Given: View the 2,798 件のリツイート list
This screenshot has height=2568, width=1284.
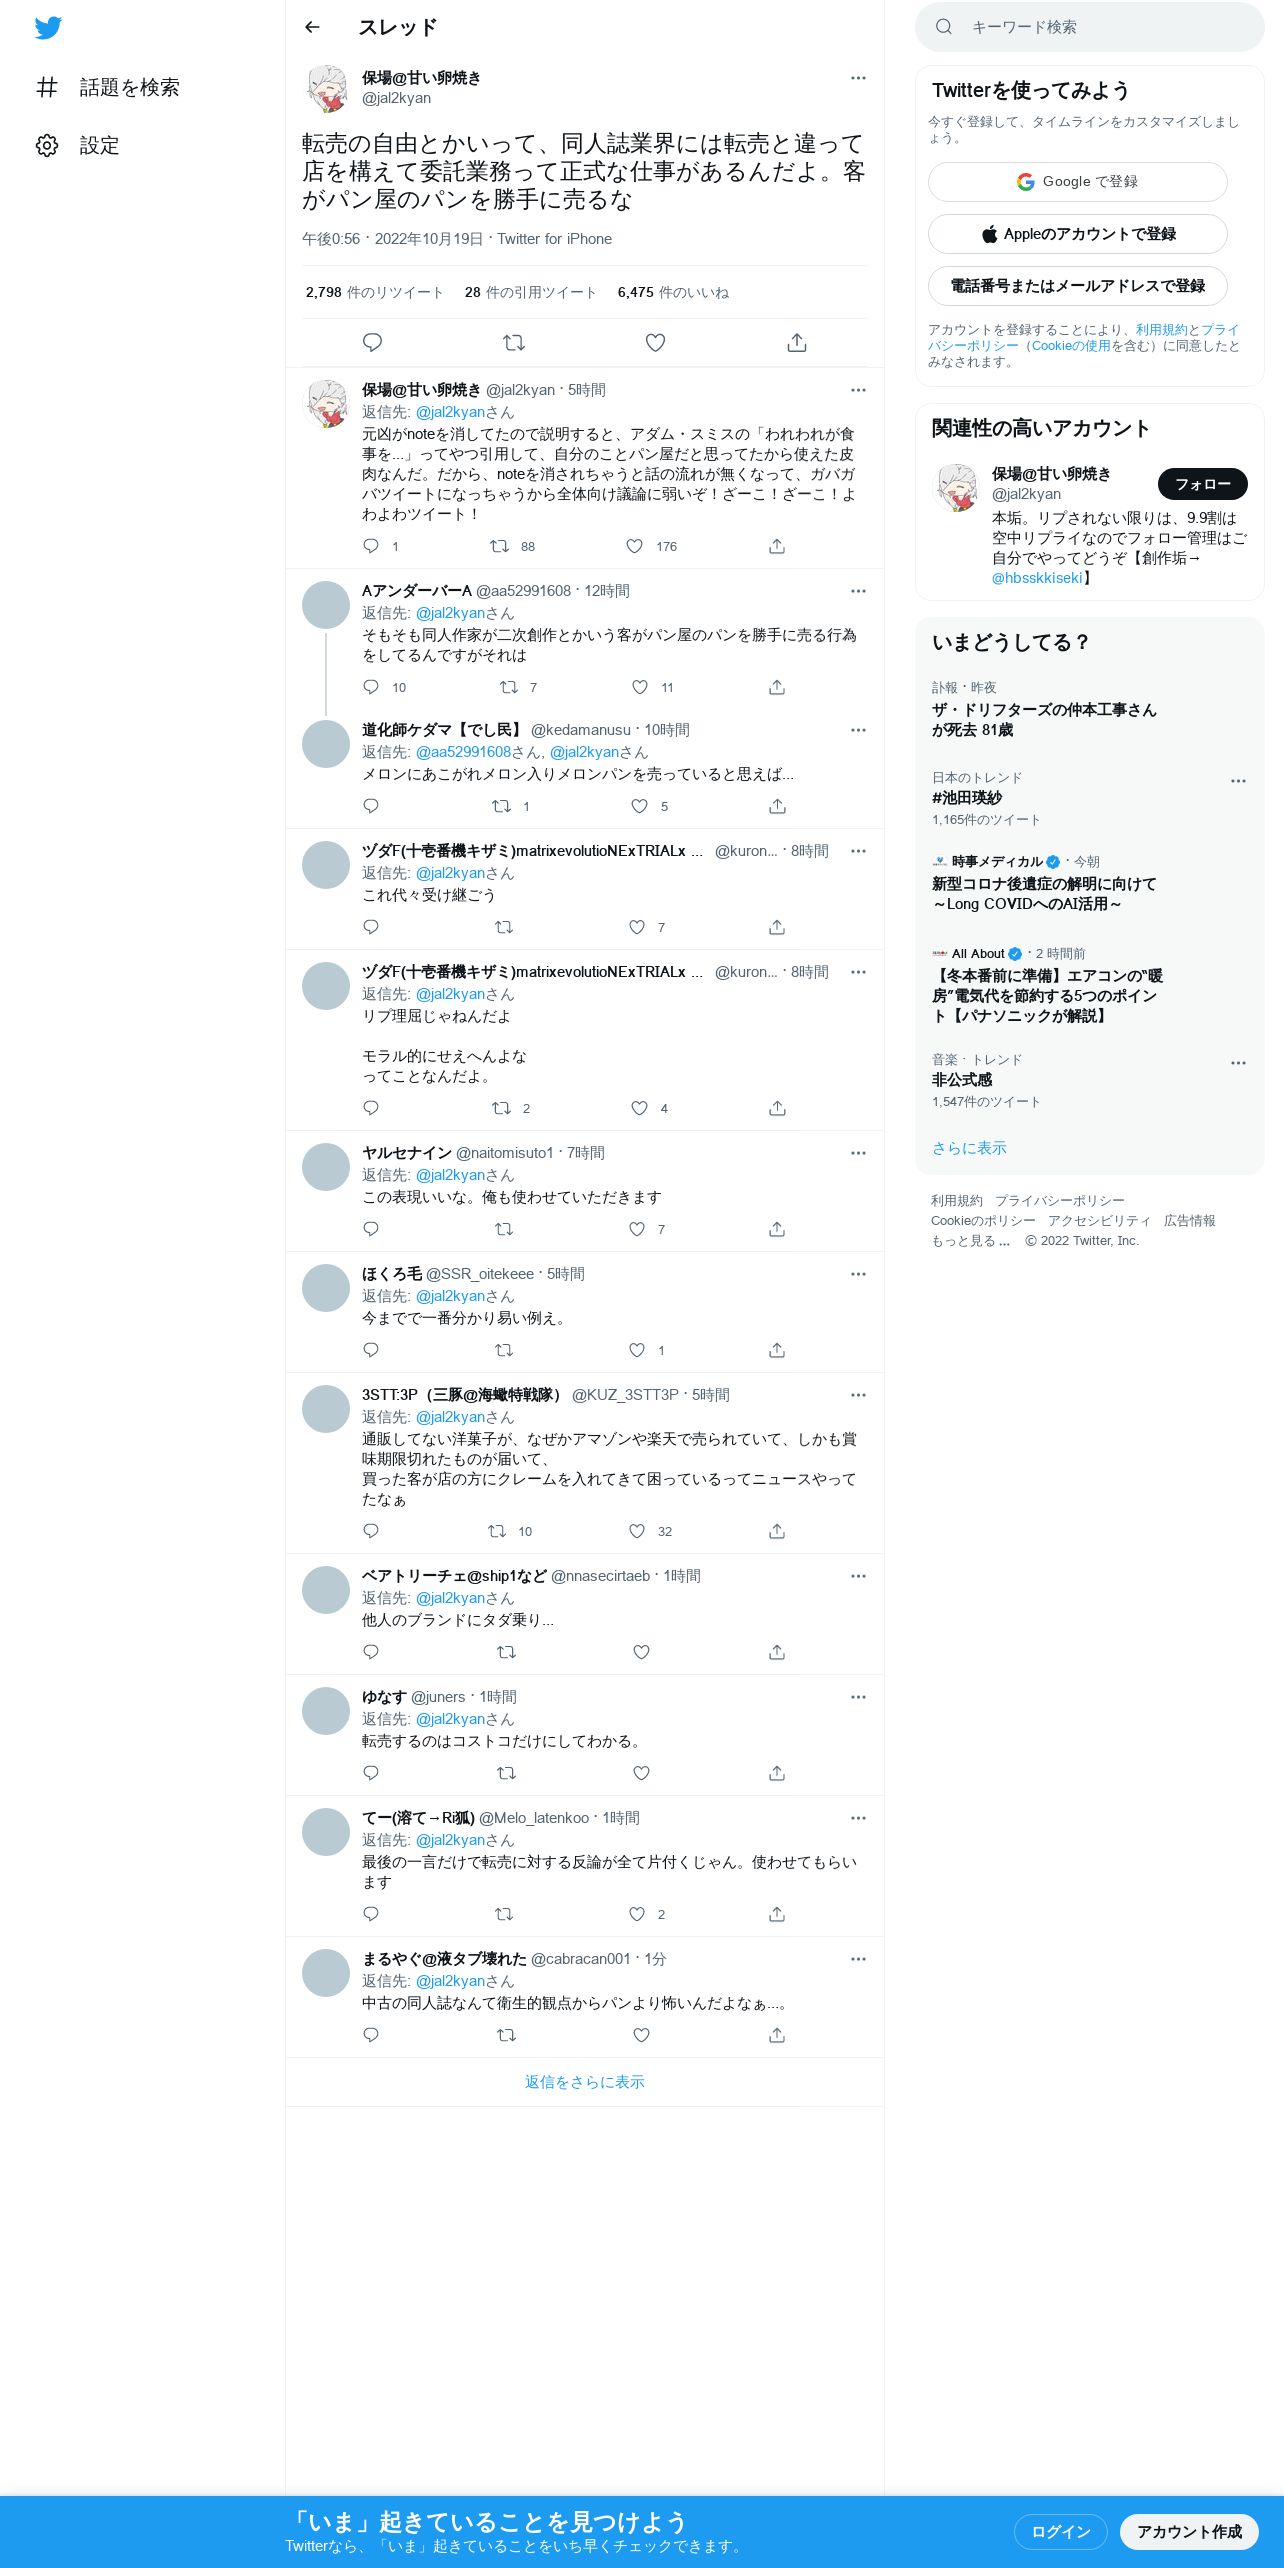Looking at the screenshot, I should 375,292.
